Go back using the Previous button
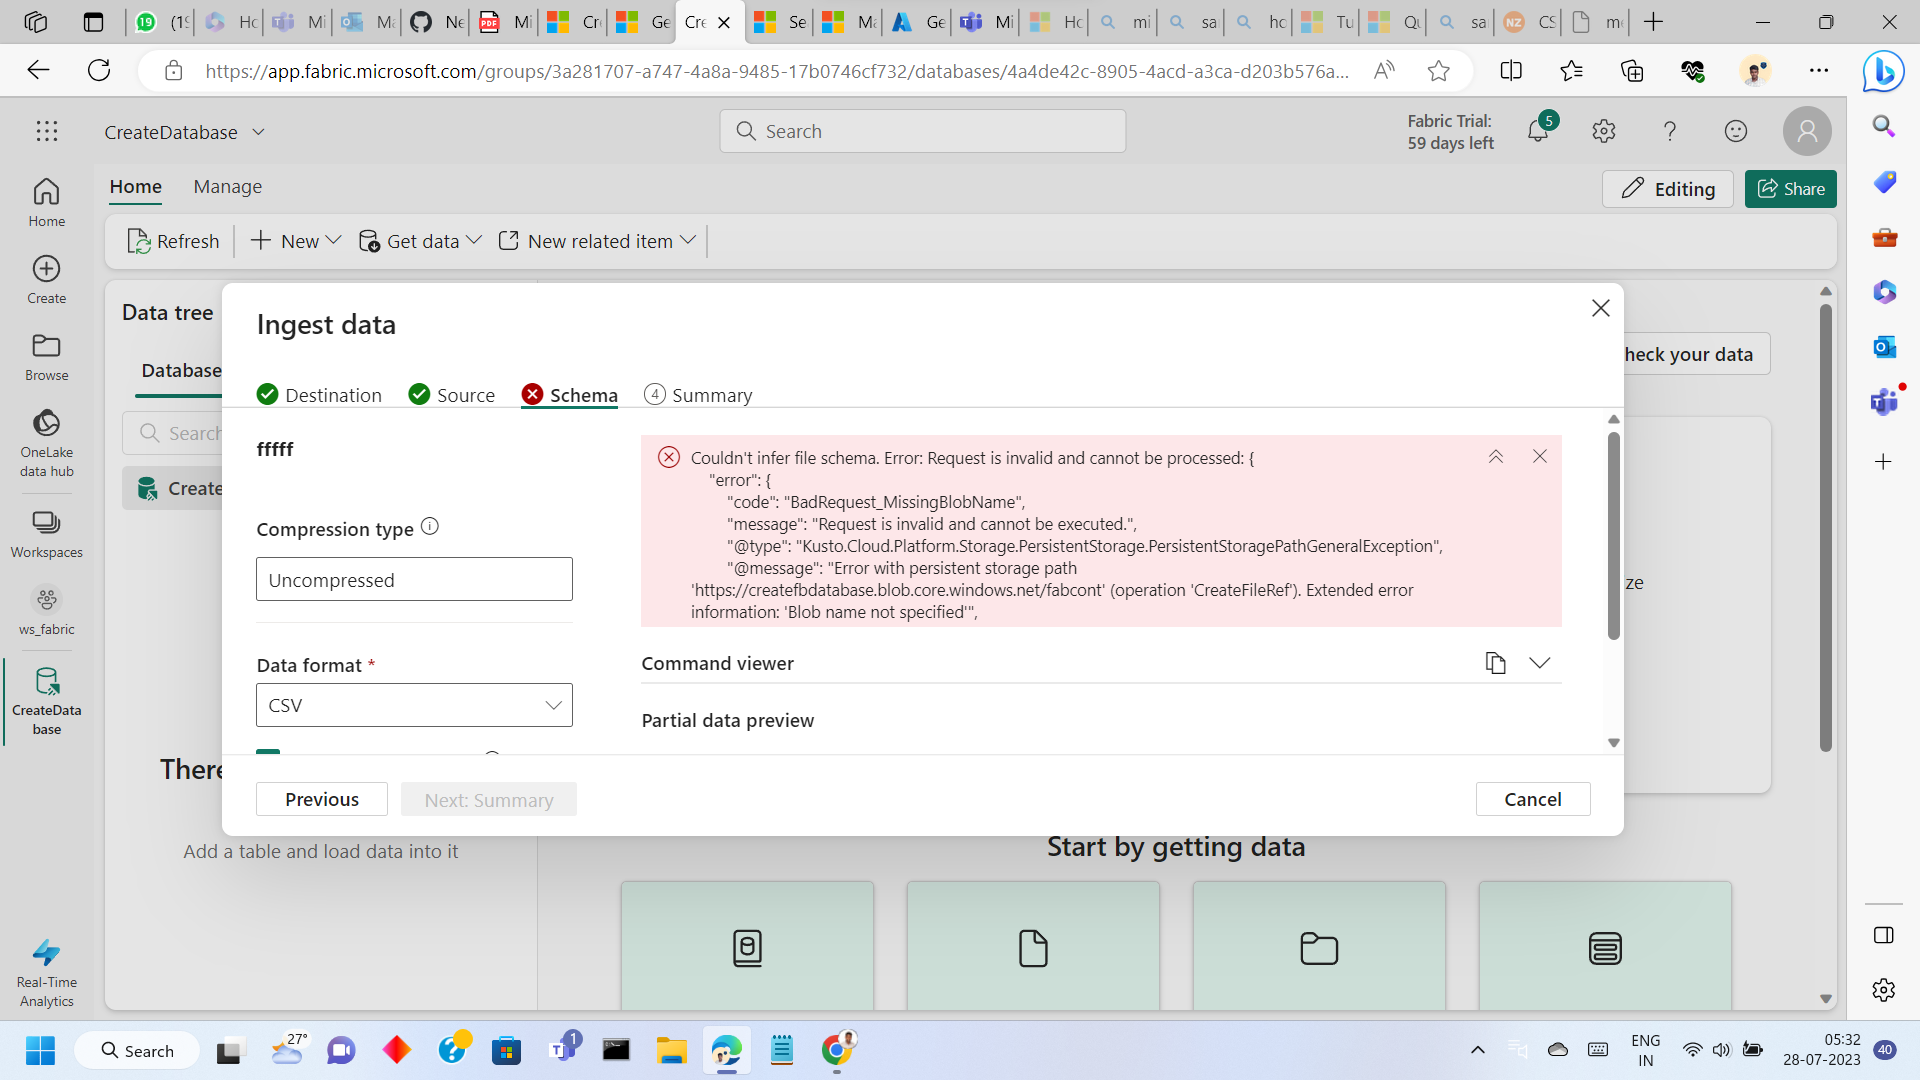Viewport: 1920px width, 1080px height. [321, 798]
